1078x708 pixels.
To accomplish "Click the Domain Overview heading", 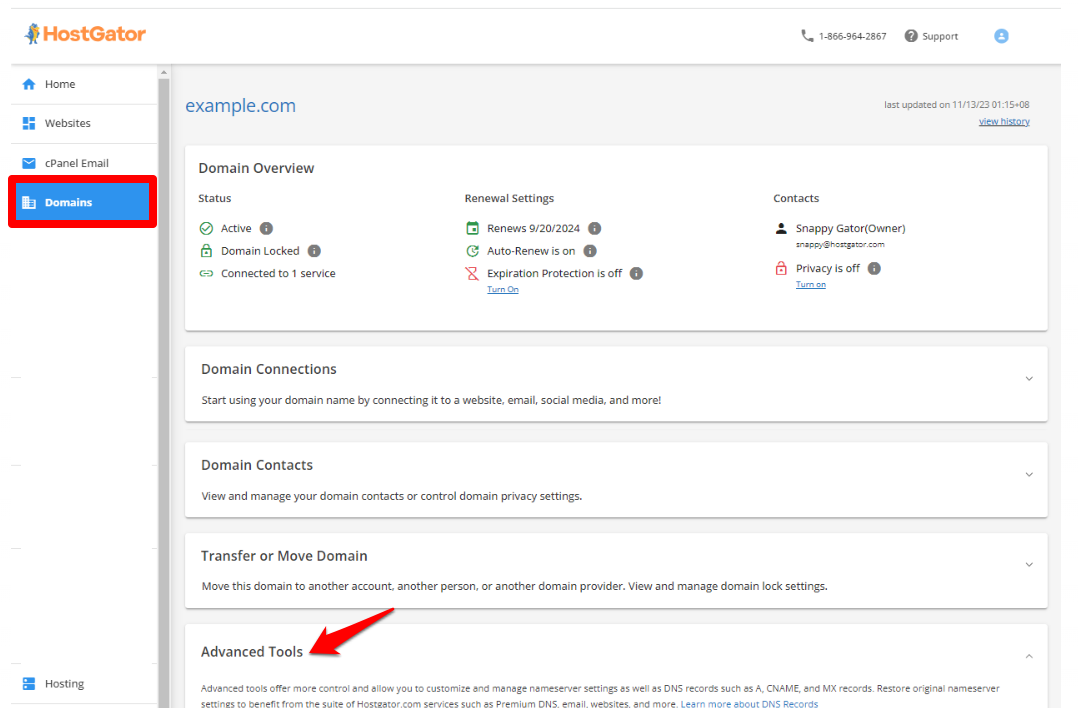I will click(x=256, y=168).
